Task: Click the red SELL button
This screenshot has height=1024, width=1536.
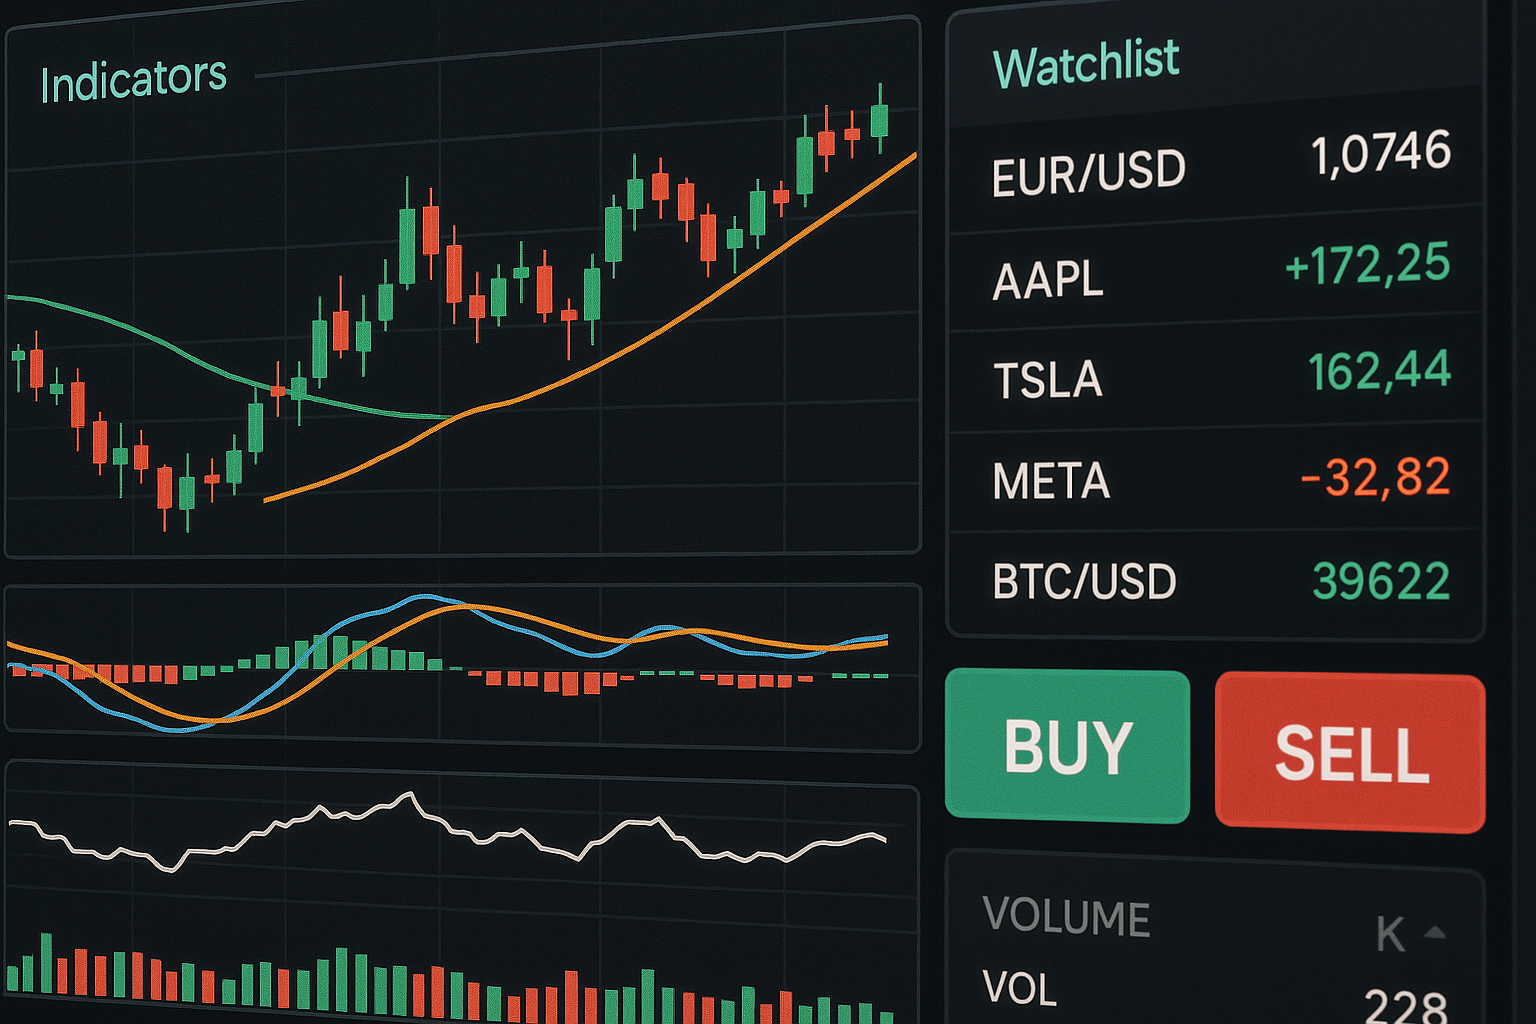Action: tap(1350, 752)
